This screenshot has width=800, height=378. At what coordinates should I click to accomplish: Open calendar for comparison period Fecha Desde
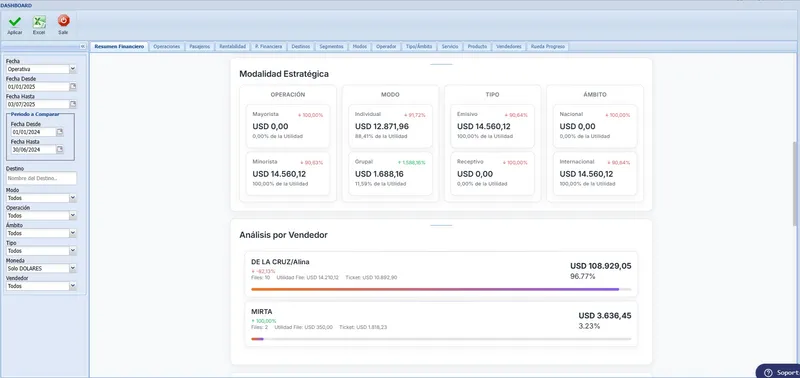click(x=60, y=132)
